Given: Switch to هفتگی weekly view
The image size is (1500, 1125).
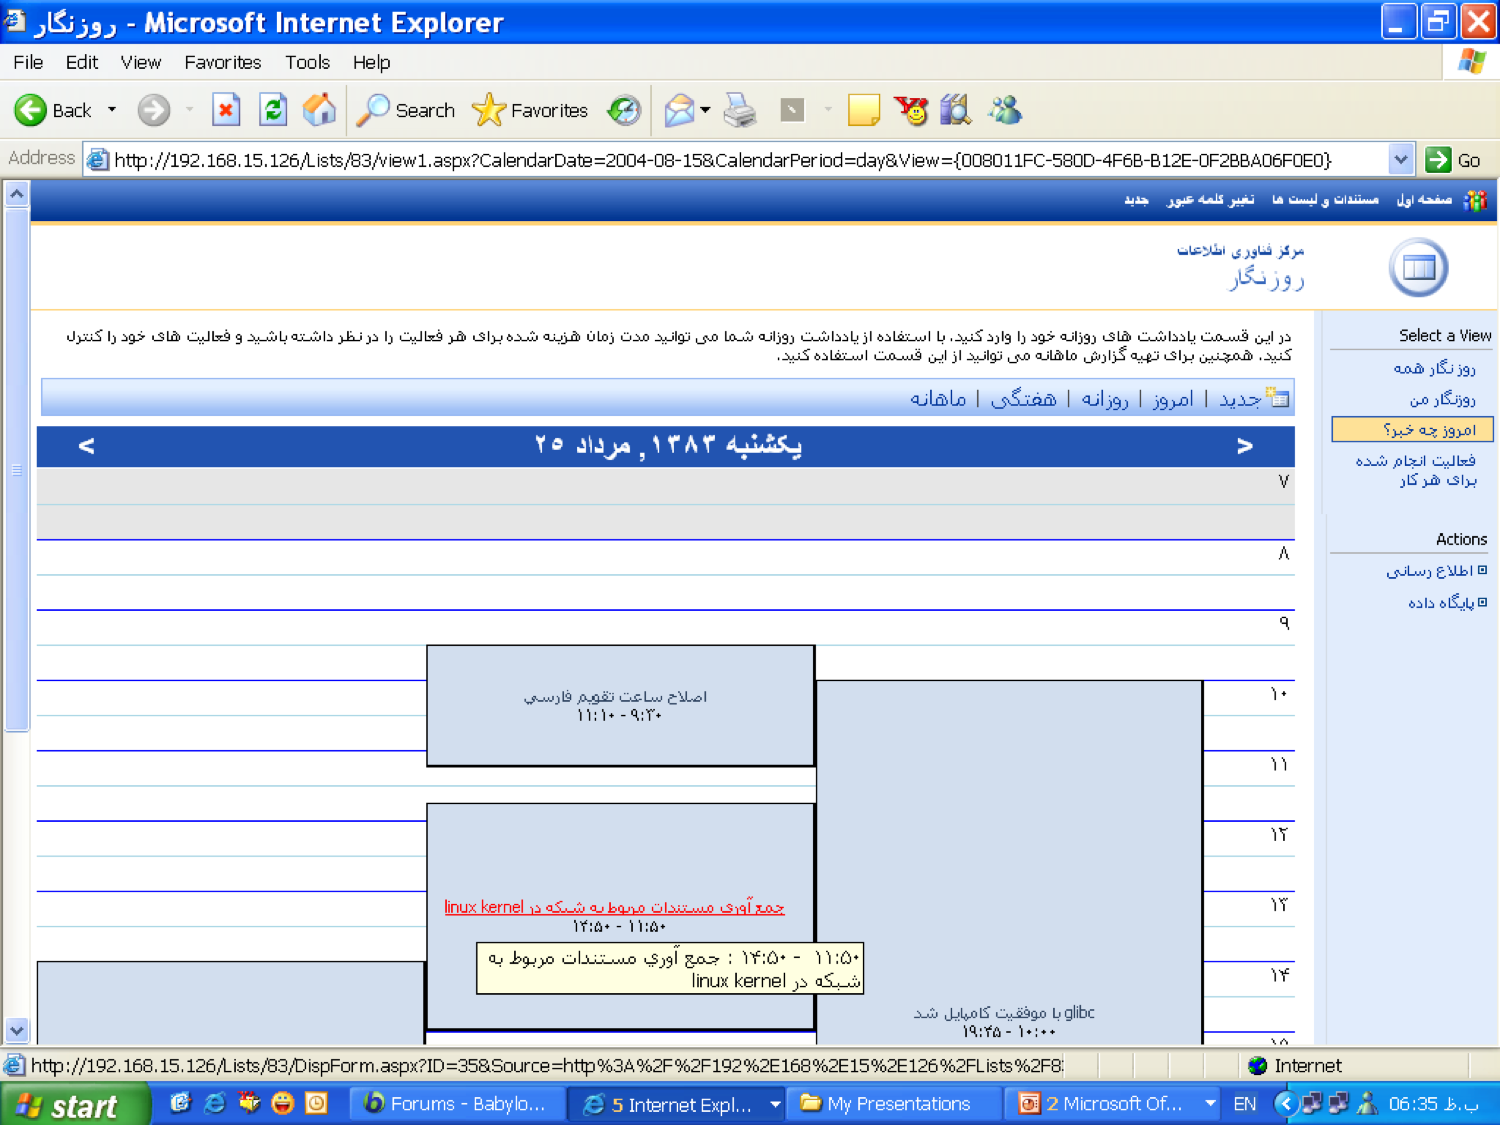Looking at the screenshot, I should (x=1023, y=398).
